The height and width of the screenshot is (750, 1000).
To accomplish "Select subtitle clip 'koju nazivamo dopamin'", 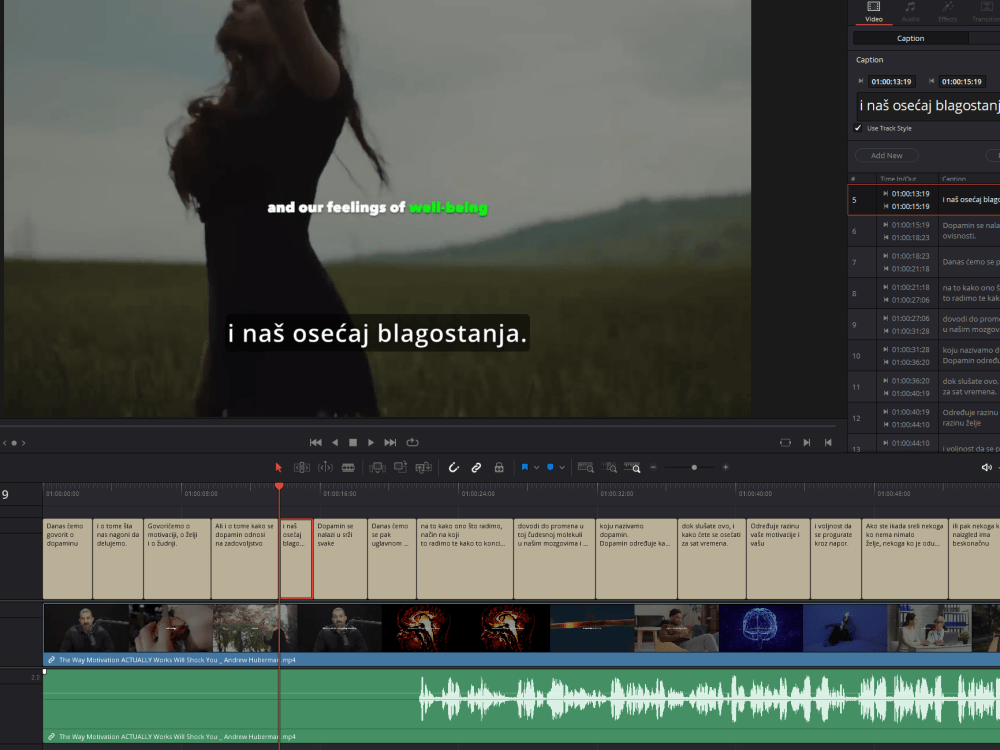I will (x=636, y=559).
